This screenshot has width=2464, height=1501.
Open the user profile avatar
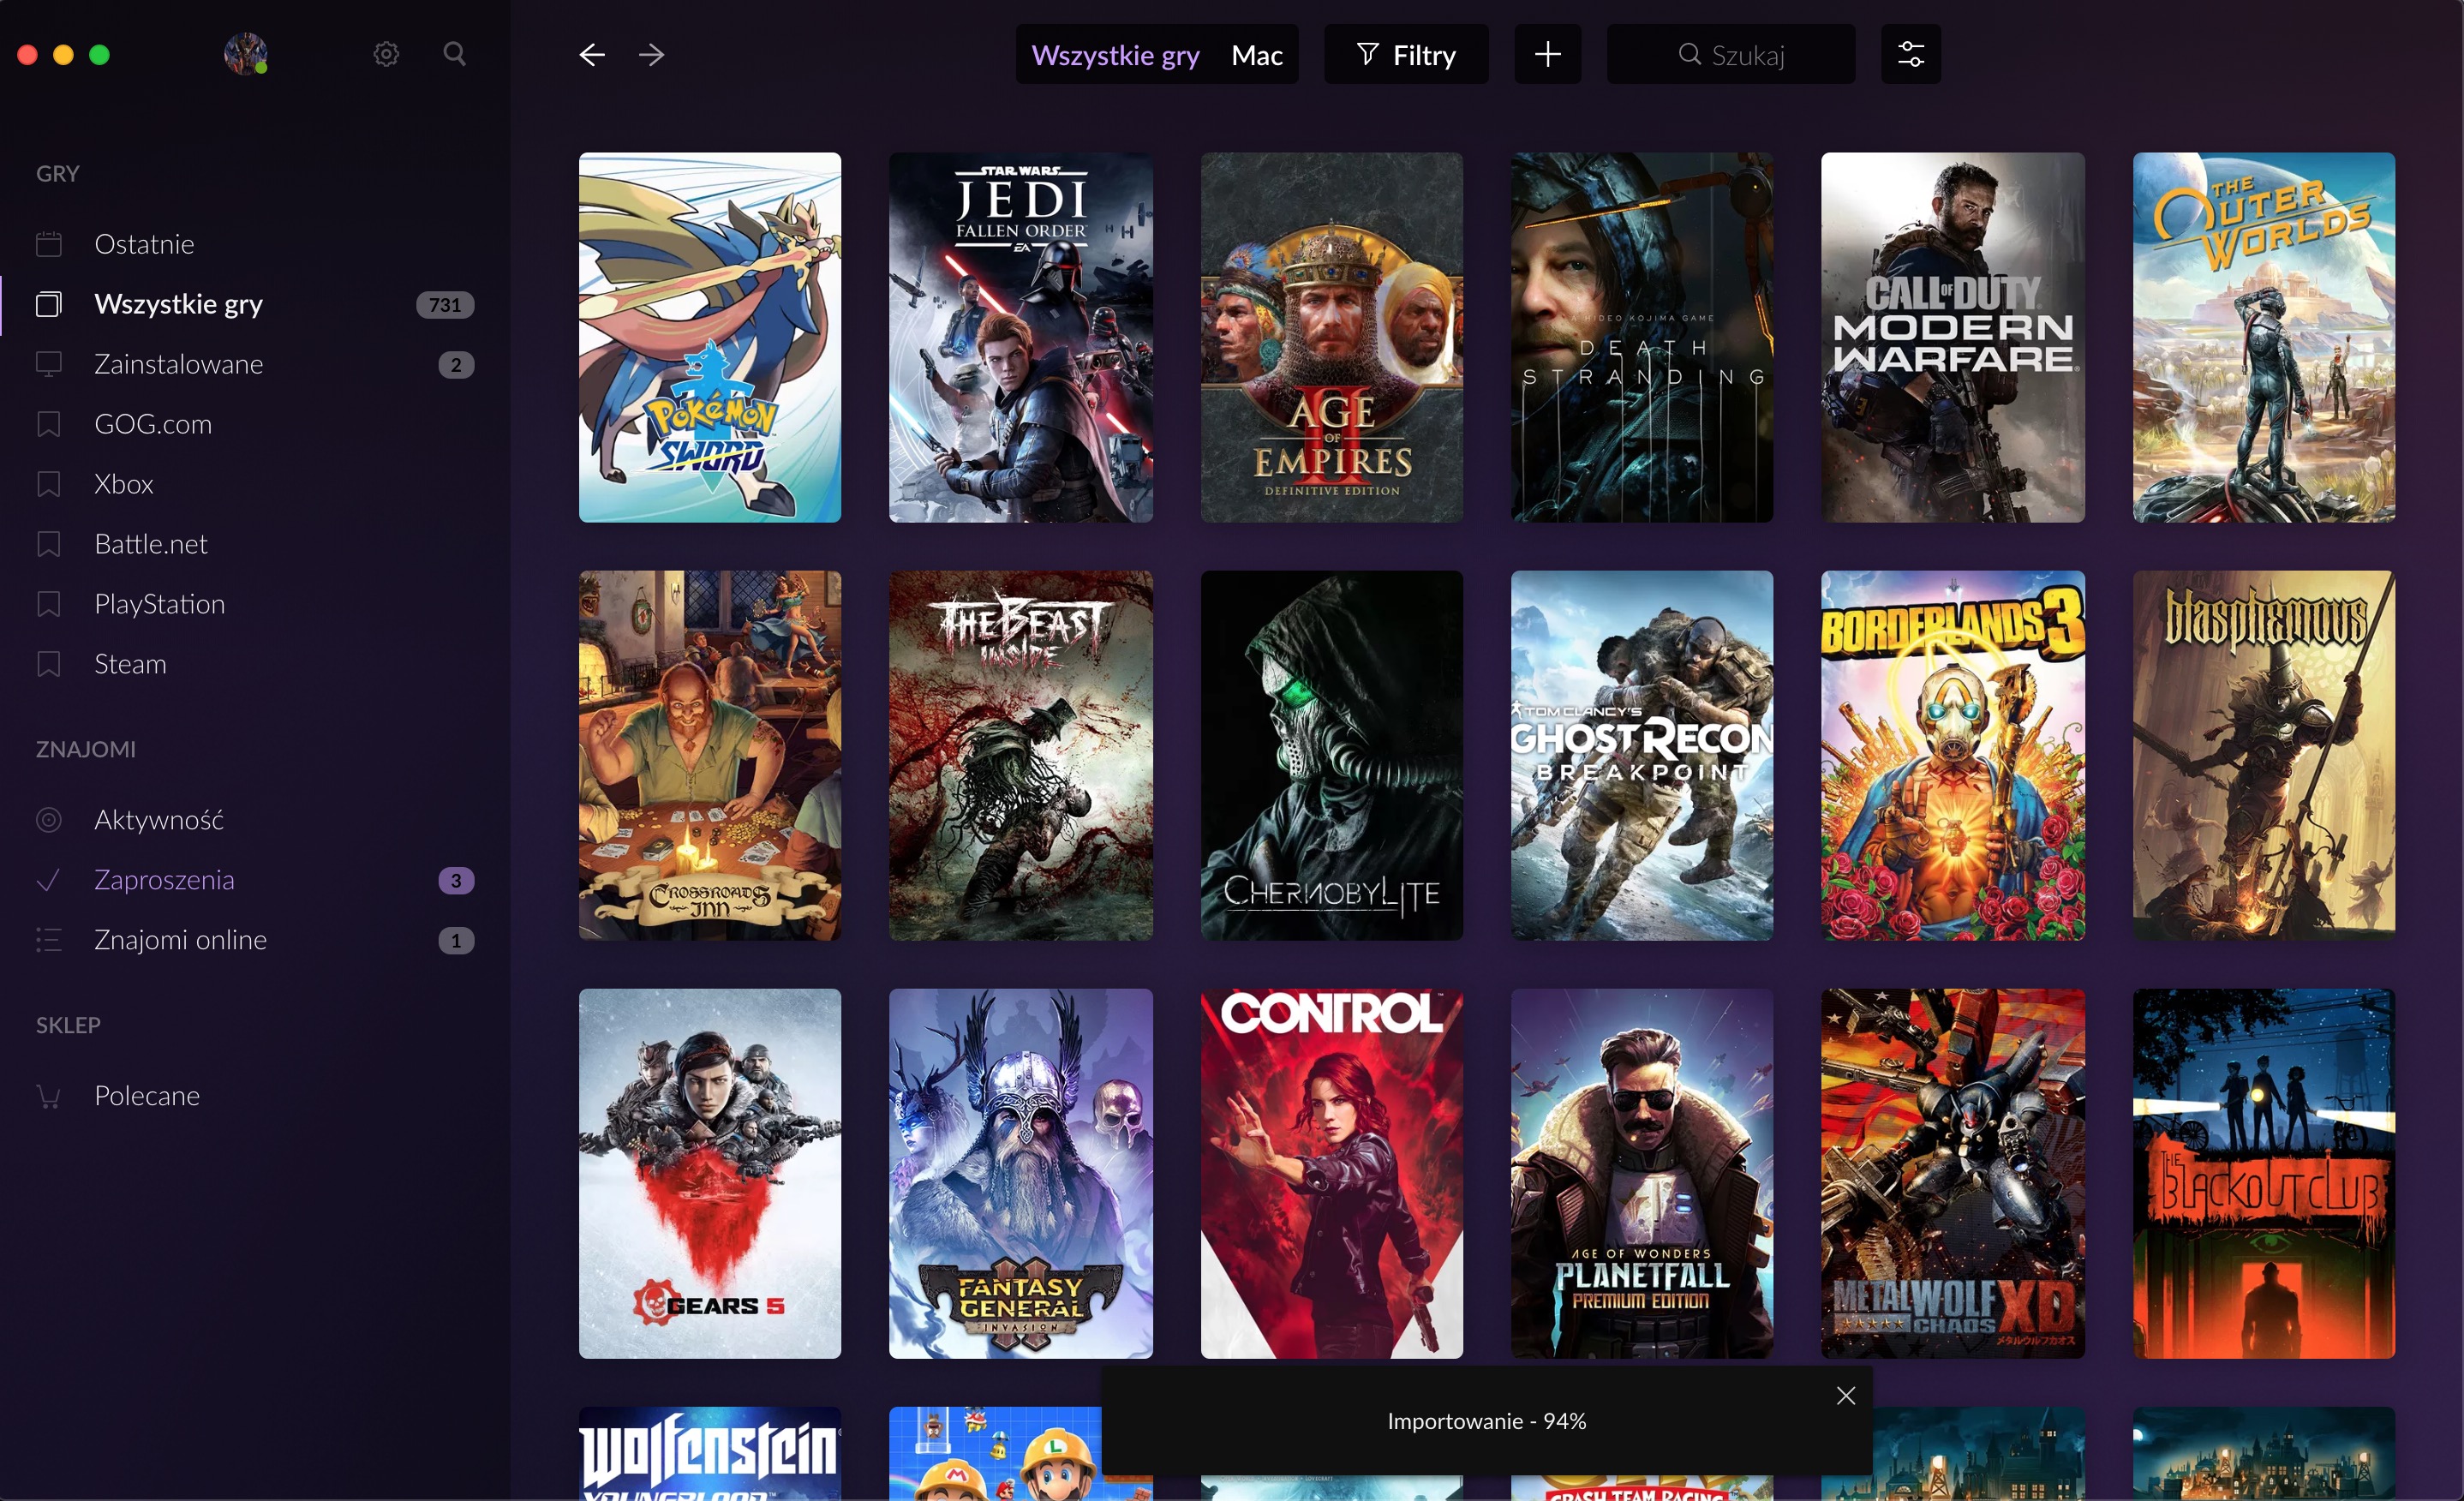pyautogui.click(x=245, y=54)
